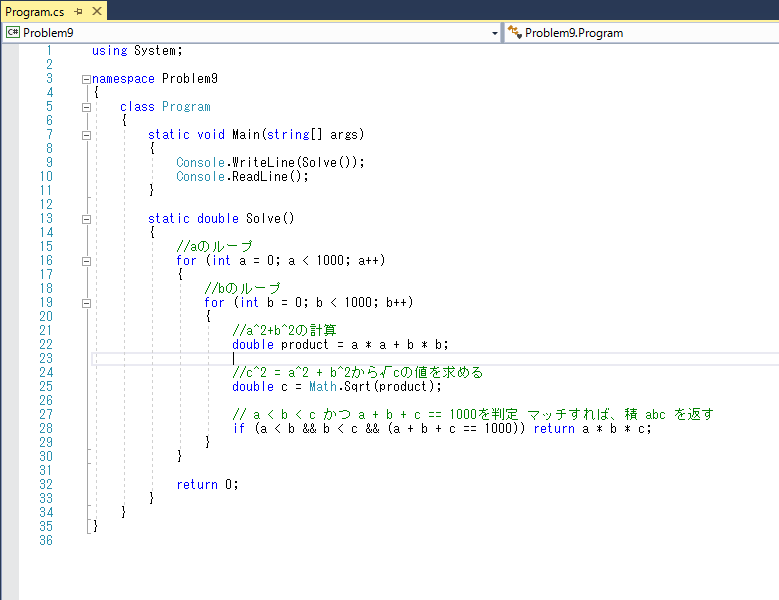Click the class icon beside Problem9.Program
This screenshot has height=600, width=779.
tap(514, 32)
